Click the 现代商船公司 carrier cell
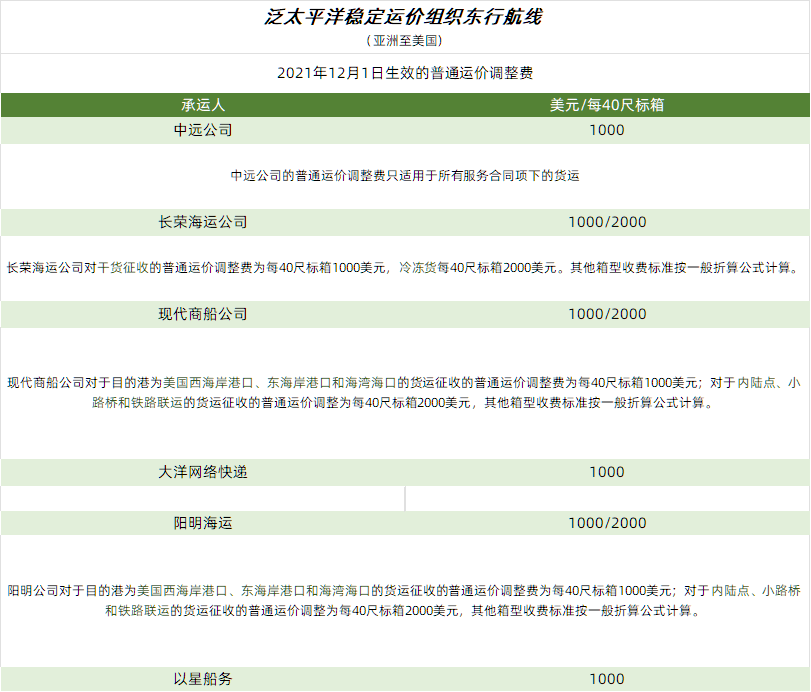This screenshot has width=811, height=692. coord(203,314)
